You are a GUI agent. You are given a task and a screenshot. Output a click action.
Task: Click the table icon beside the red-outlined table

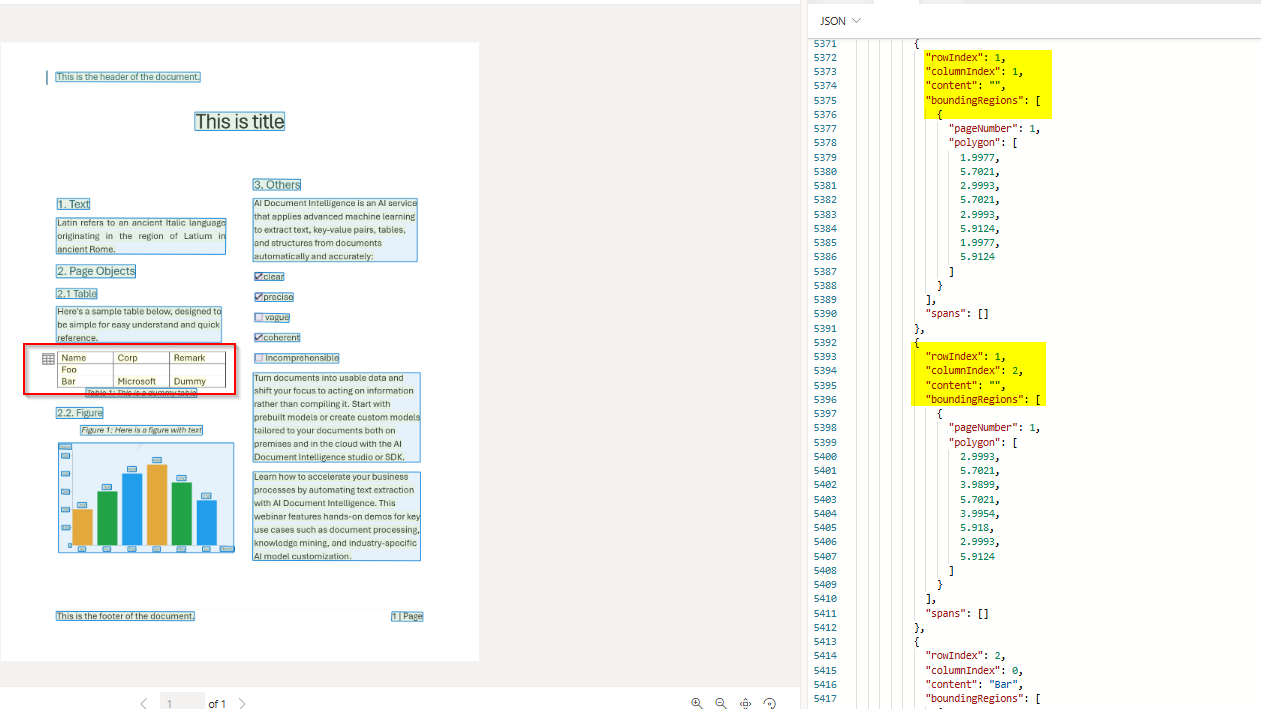click(x=47, y=358)
